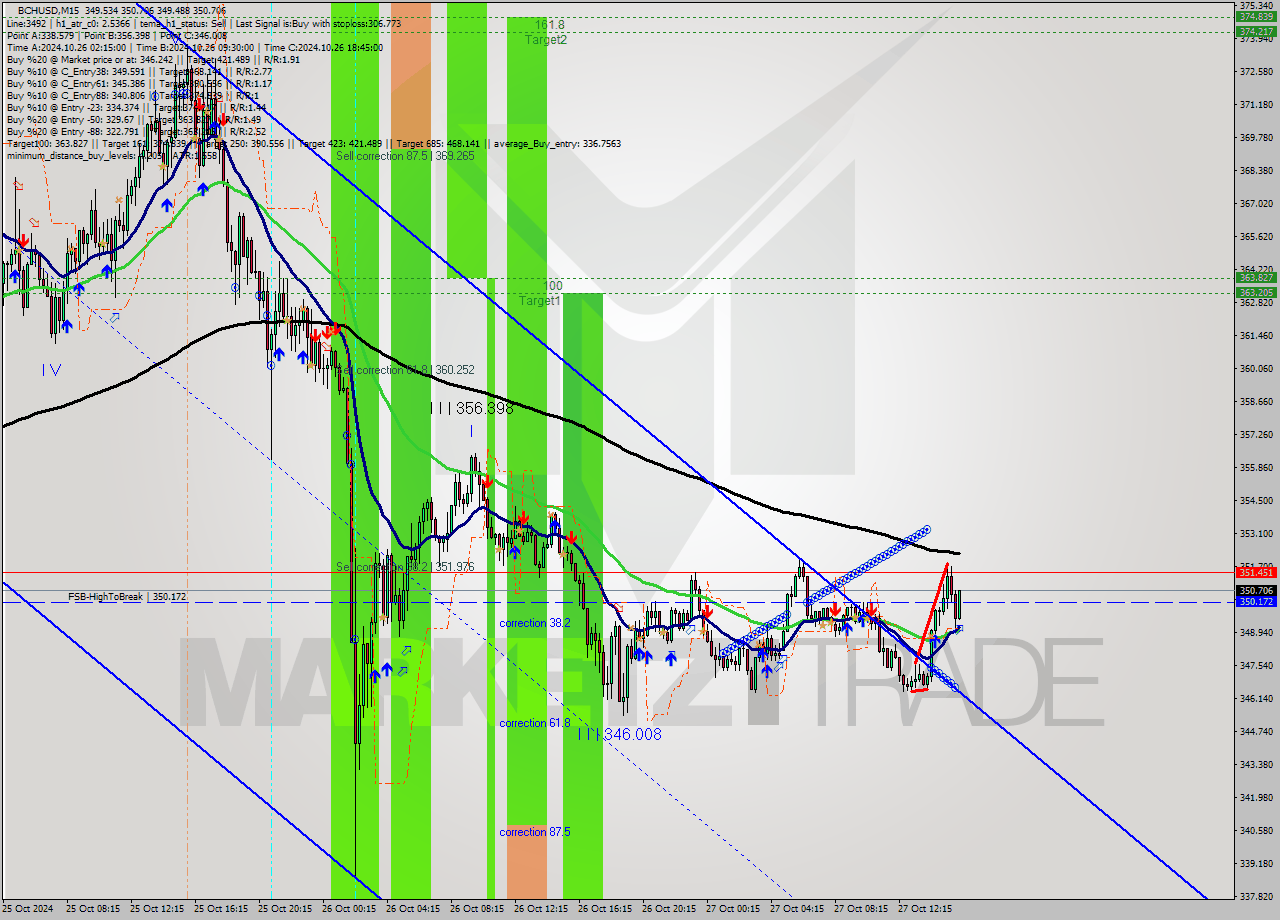This screenshot has height=920, width=1280.
Task: Click the 369.780 price axis value
Action: click(1256, 138)
